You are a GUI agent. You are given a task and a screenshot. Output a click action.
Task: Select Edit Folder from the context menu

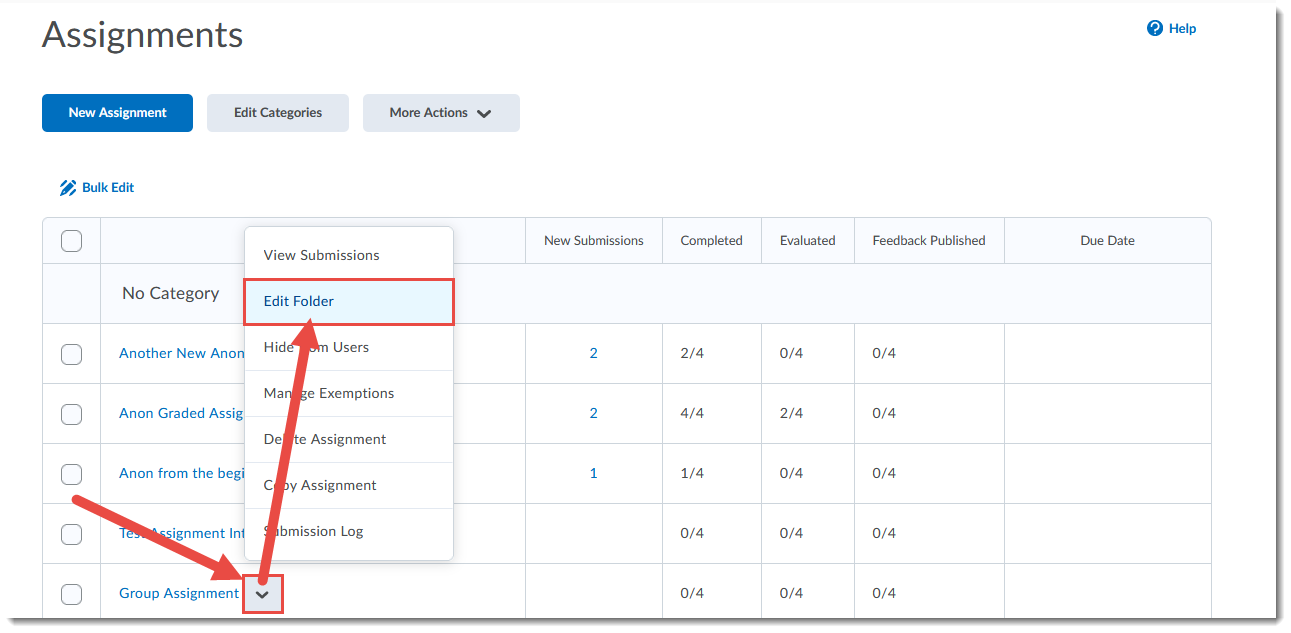point(298,300)
